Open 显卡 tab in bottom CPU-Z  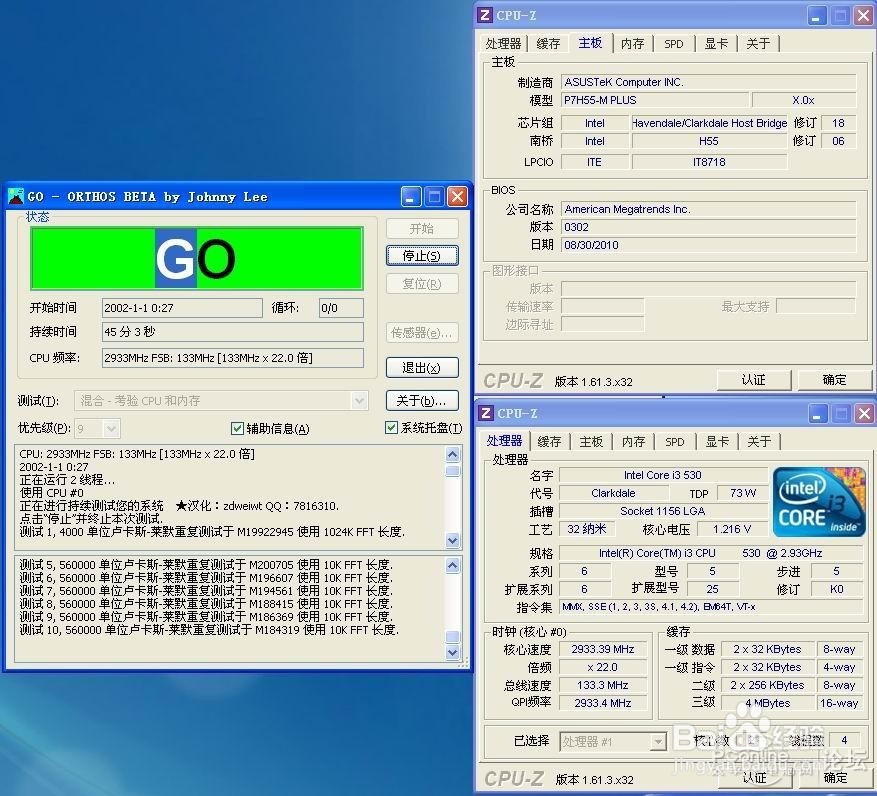pyautogui.click(x=717, y=442)
